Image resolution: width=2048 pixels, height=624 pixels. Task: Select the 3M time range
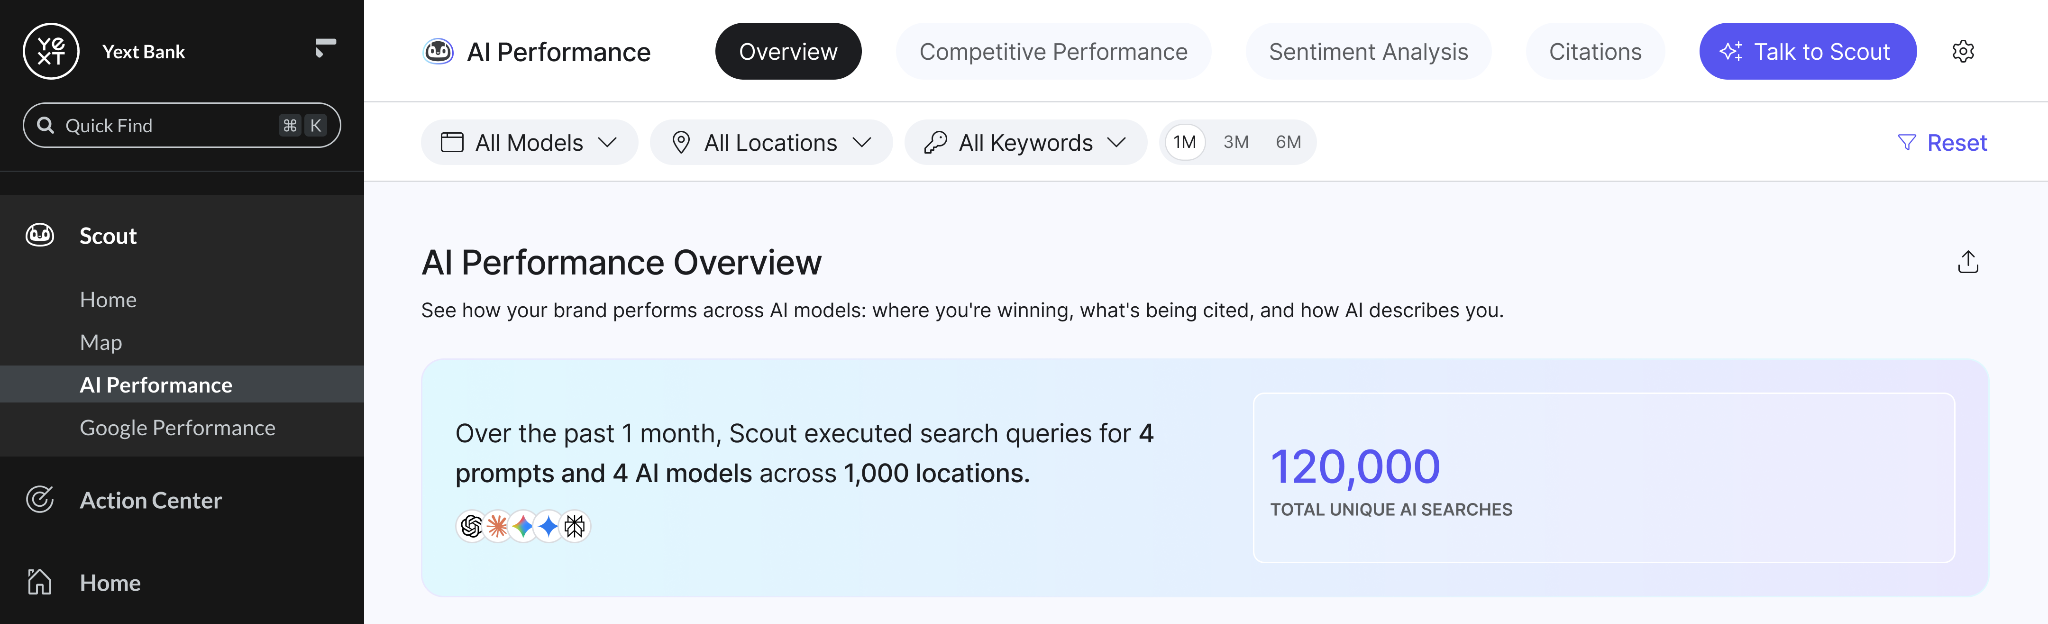[1236, 142]
